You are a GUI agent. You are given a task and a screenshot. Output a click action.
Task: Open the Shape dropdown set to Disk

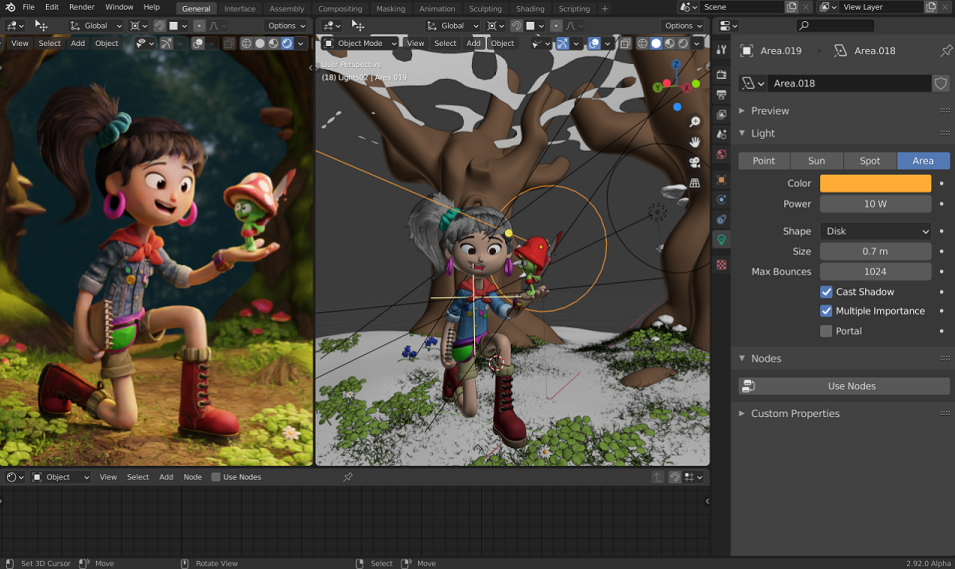(875, 231)
